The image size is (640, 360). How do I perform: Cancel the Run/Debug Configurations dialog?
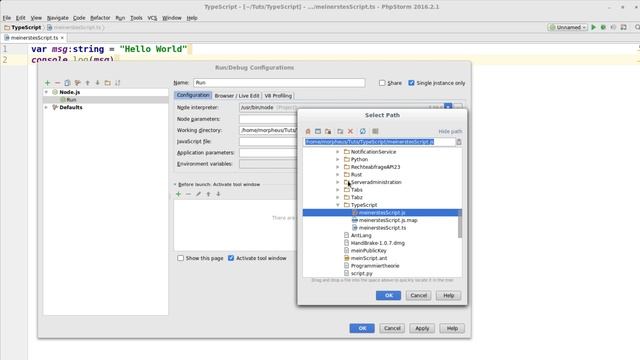(392, 328)
